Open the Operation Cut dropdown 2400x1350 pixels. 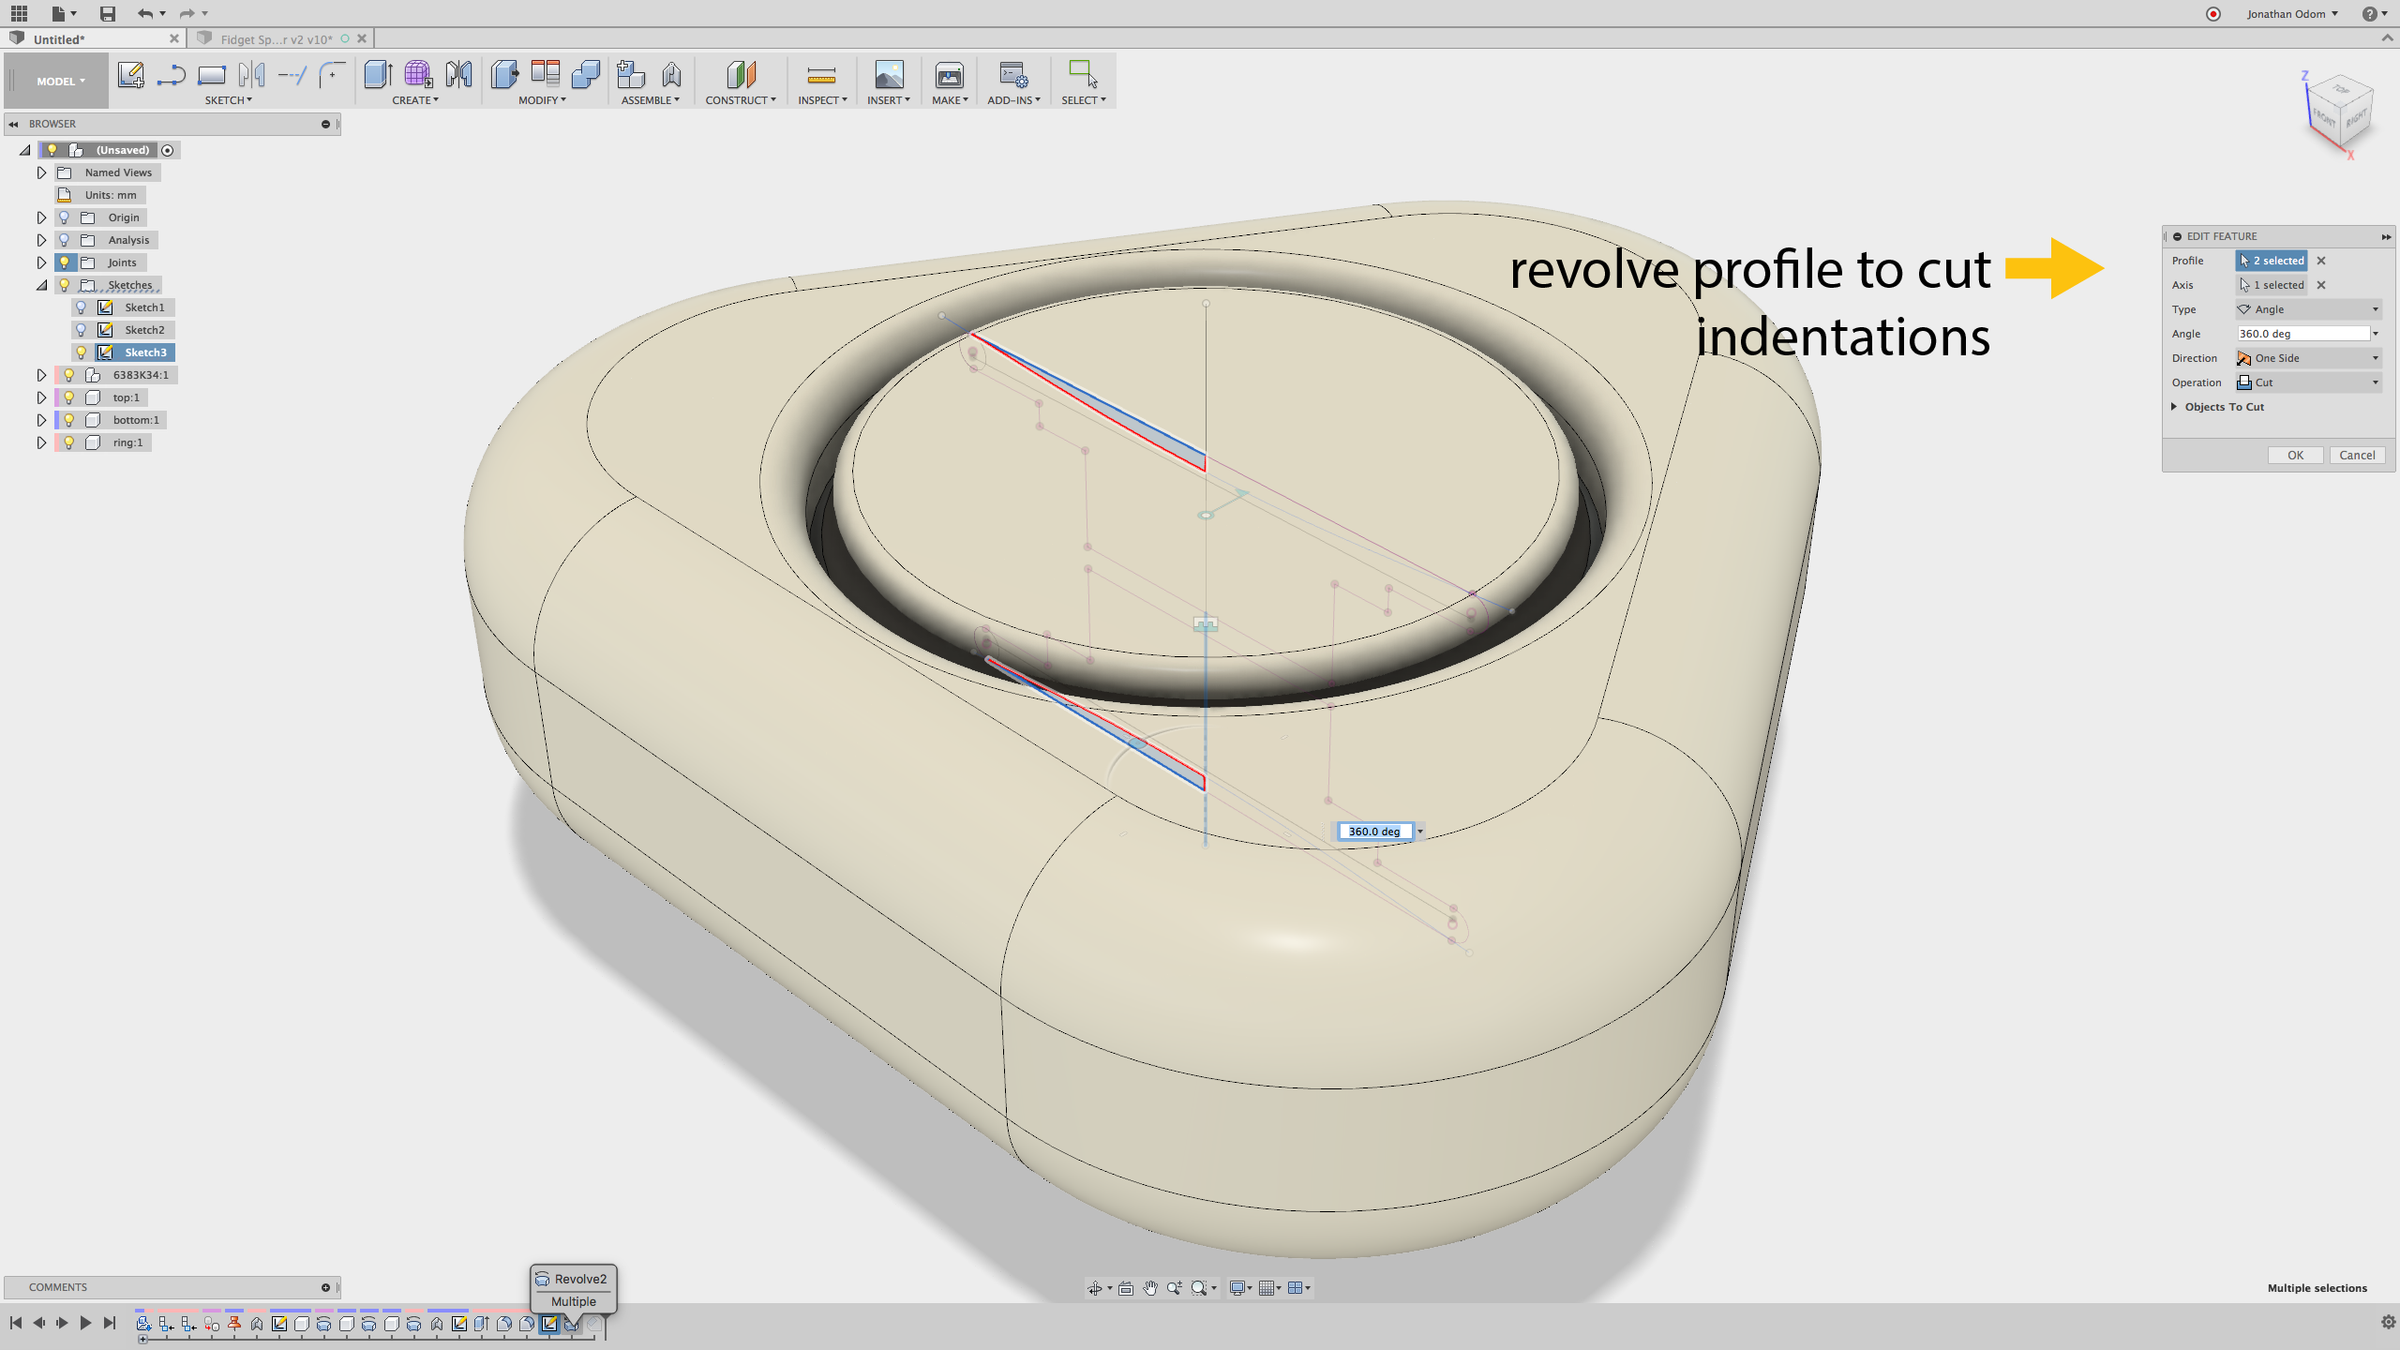(2308, 382)
